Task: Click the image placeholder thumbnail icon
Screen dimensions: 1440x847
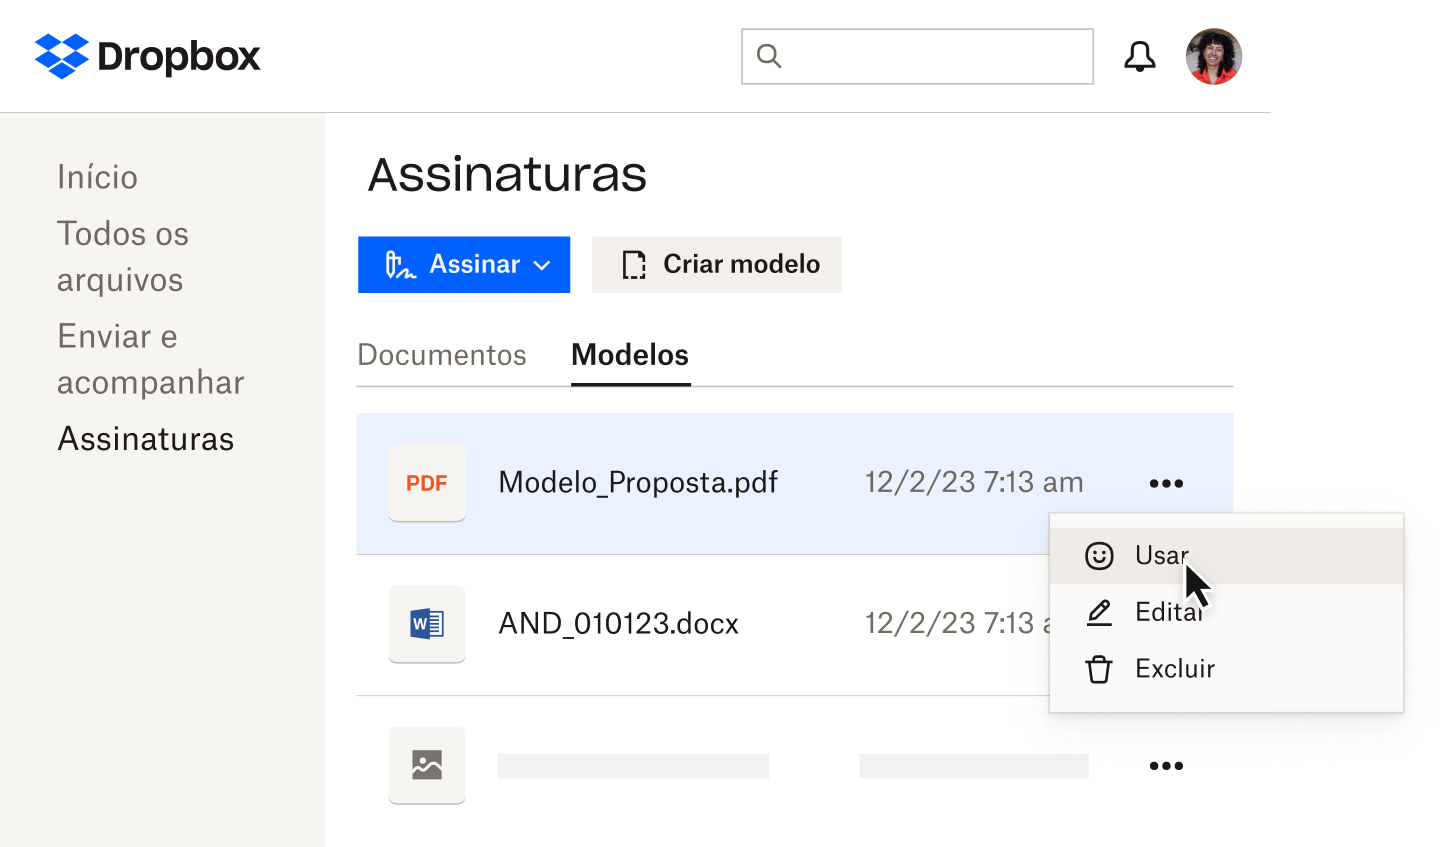Action: click(427, 765)
